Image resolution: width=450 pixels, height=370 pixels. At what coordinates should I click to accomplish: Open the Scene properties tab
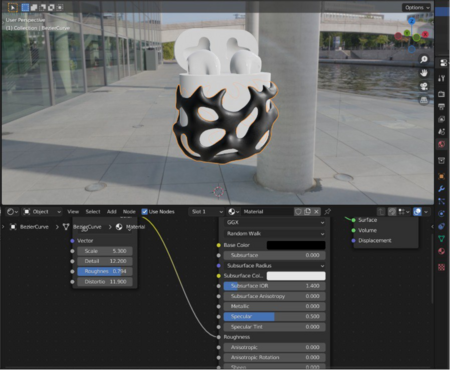(x=442, y=132)
